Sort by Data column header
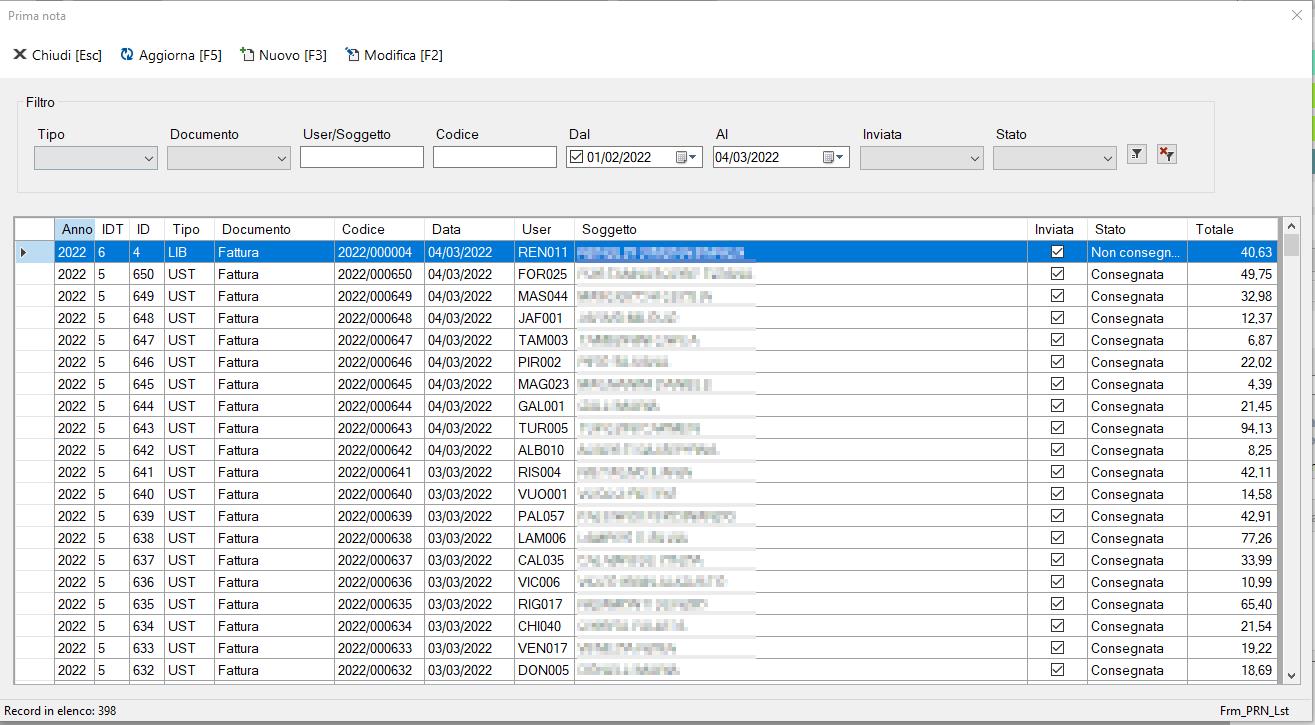This screenshot has width=1315, height=725. [x=469, y=229]
